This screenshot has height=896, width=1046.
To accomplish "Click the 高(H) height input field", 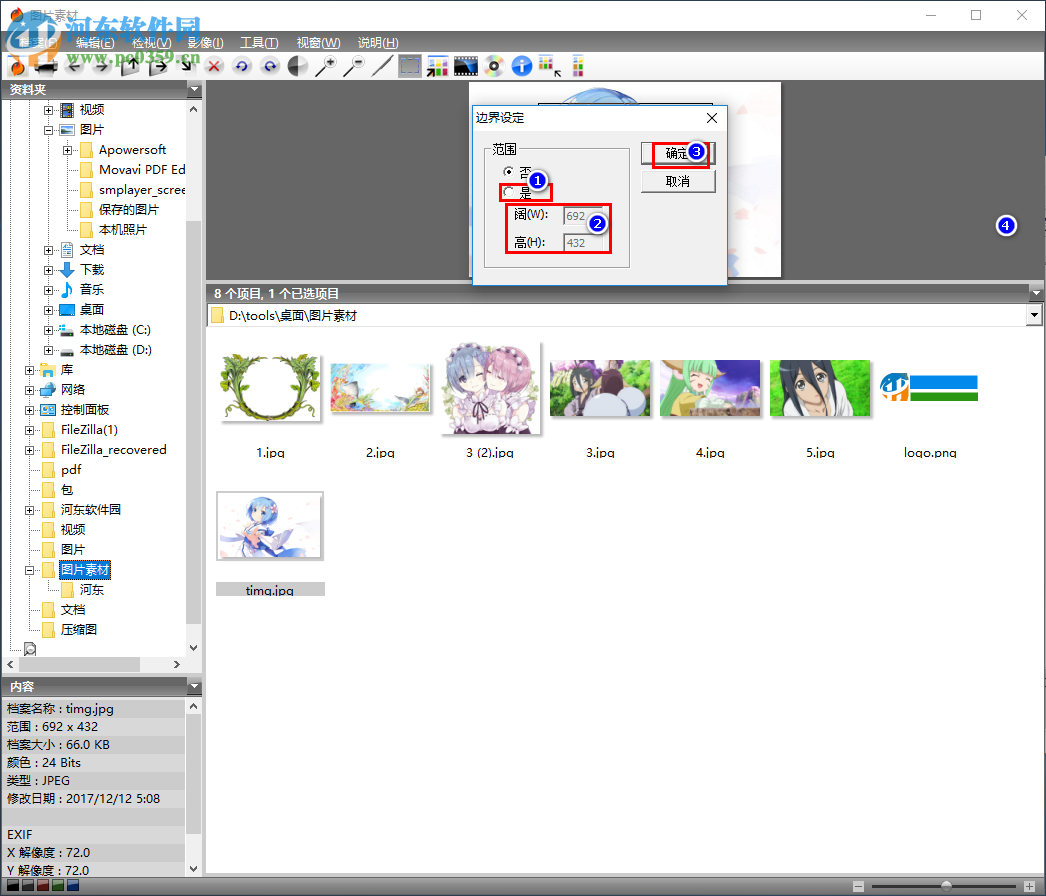I will click(x=583, y=243).
